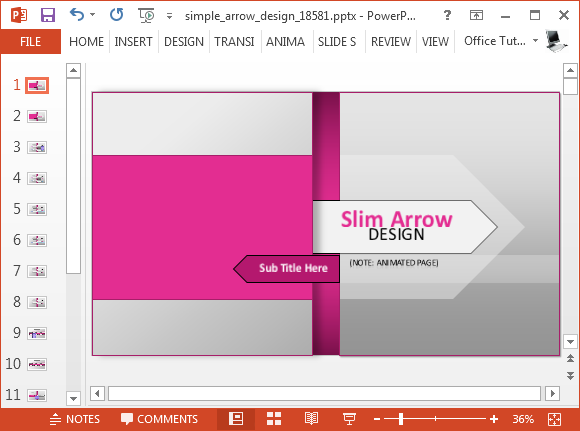The width and height of the screenshot is (580, 431).
Task: Toggle the NOTES pane
Action: (x=75, y=419)
